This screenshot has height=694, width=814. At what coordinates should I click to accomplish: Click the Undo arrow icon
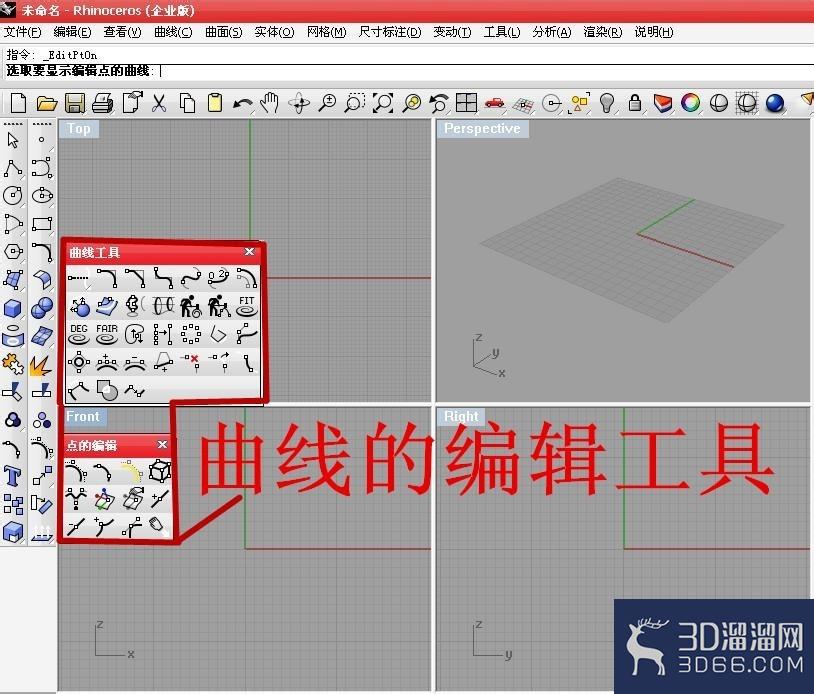coord(243,103)
